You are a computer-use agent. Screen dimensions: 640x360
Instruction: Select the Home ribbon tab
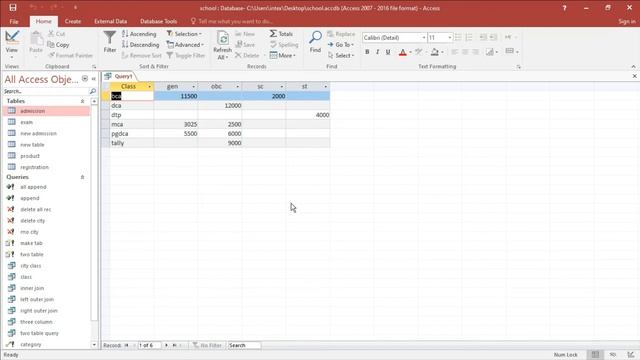point(43,21)
